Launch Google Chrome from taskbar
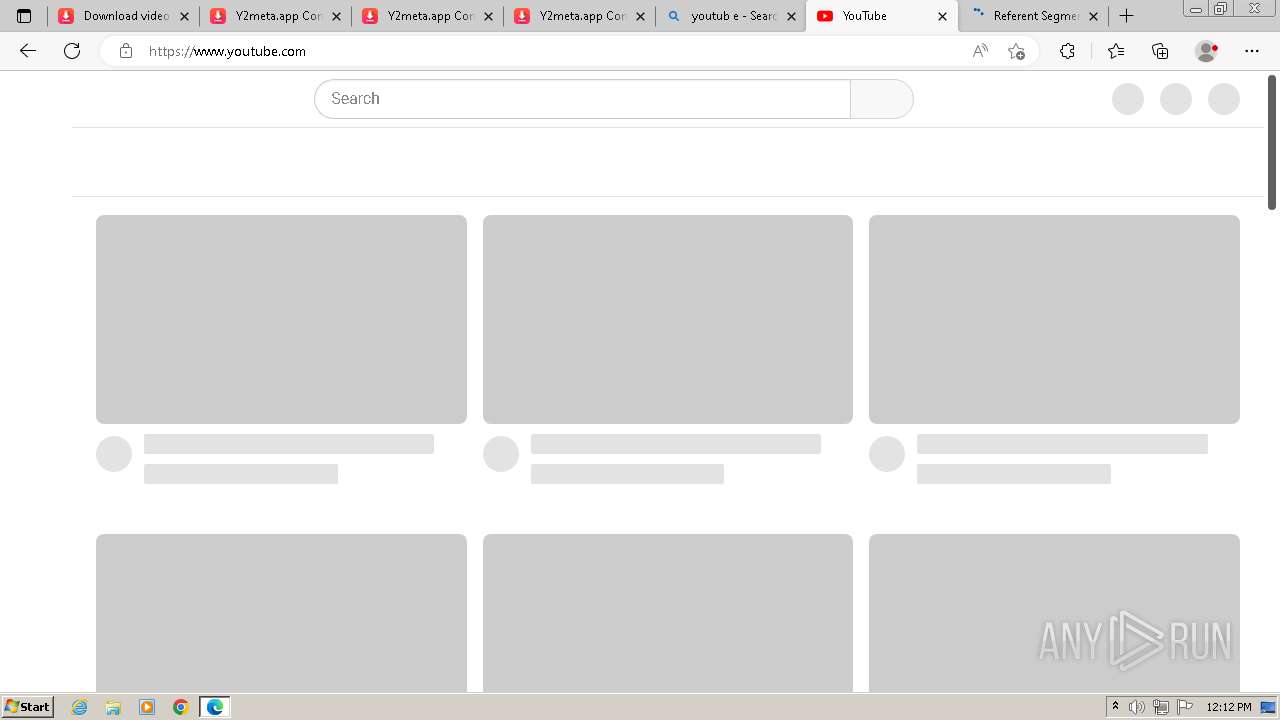This screenshot has width=1280, height=720. click(x=181, y=707)
